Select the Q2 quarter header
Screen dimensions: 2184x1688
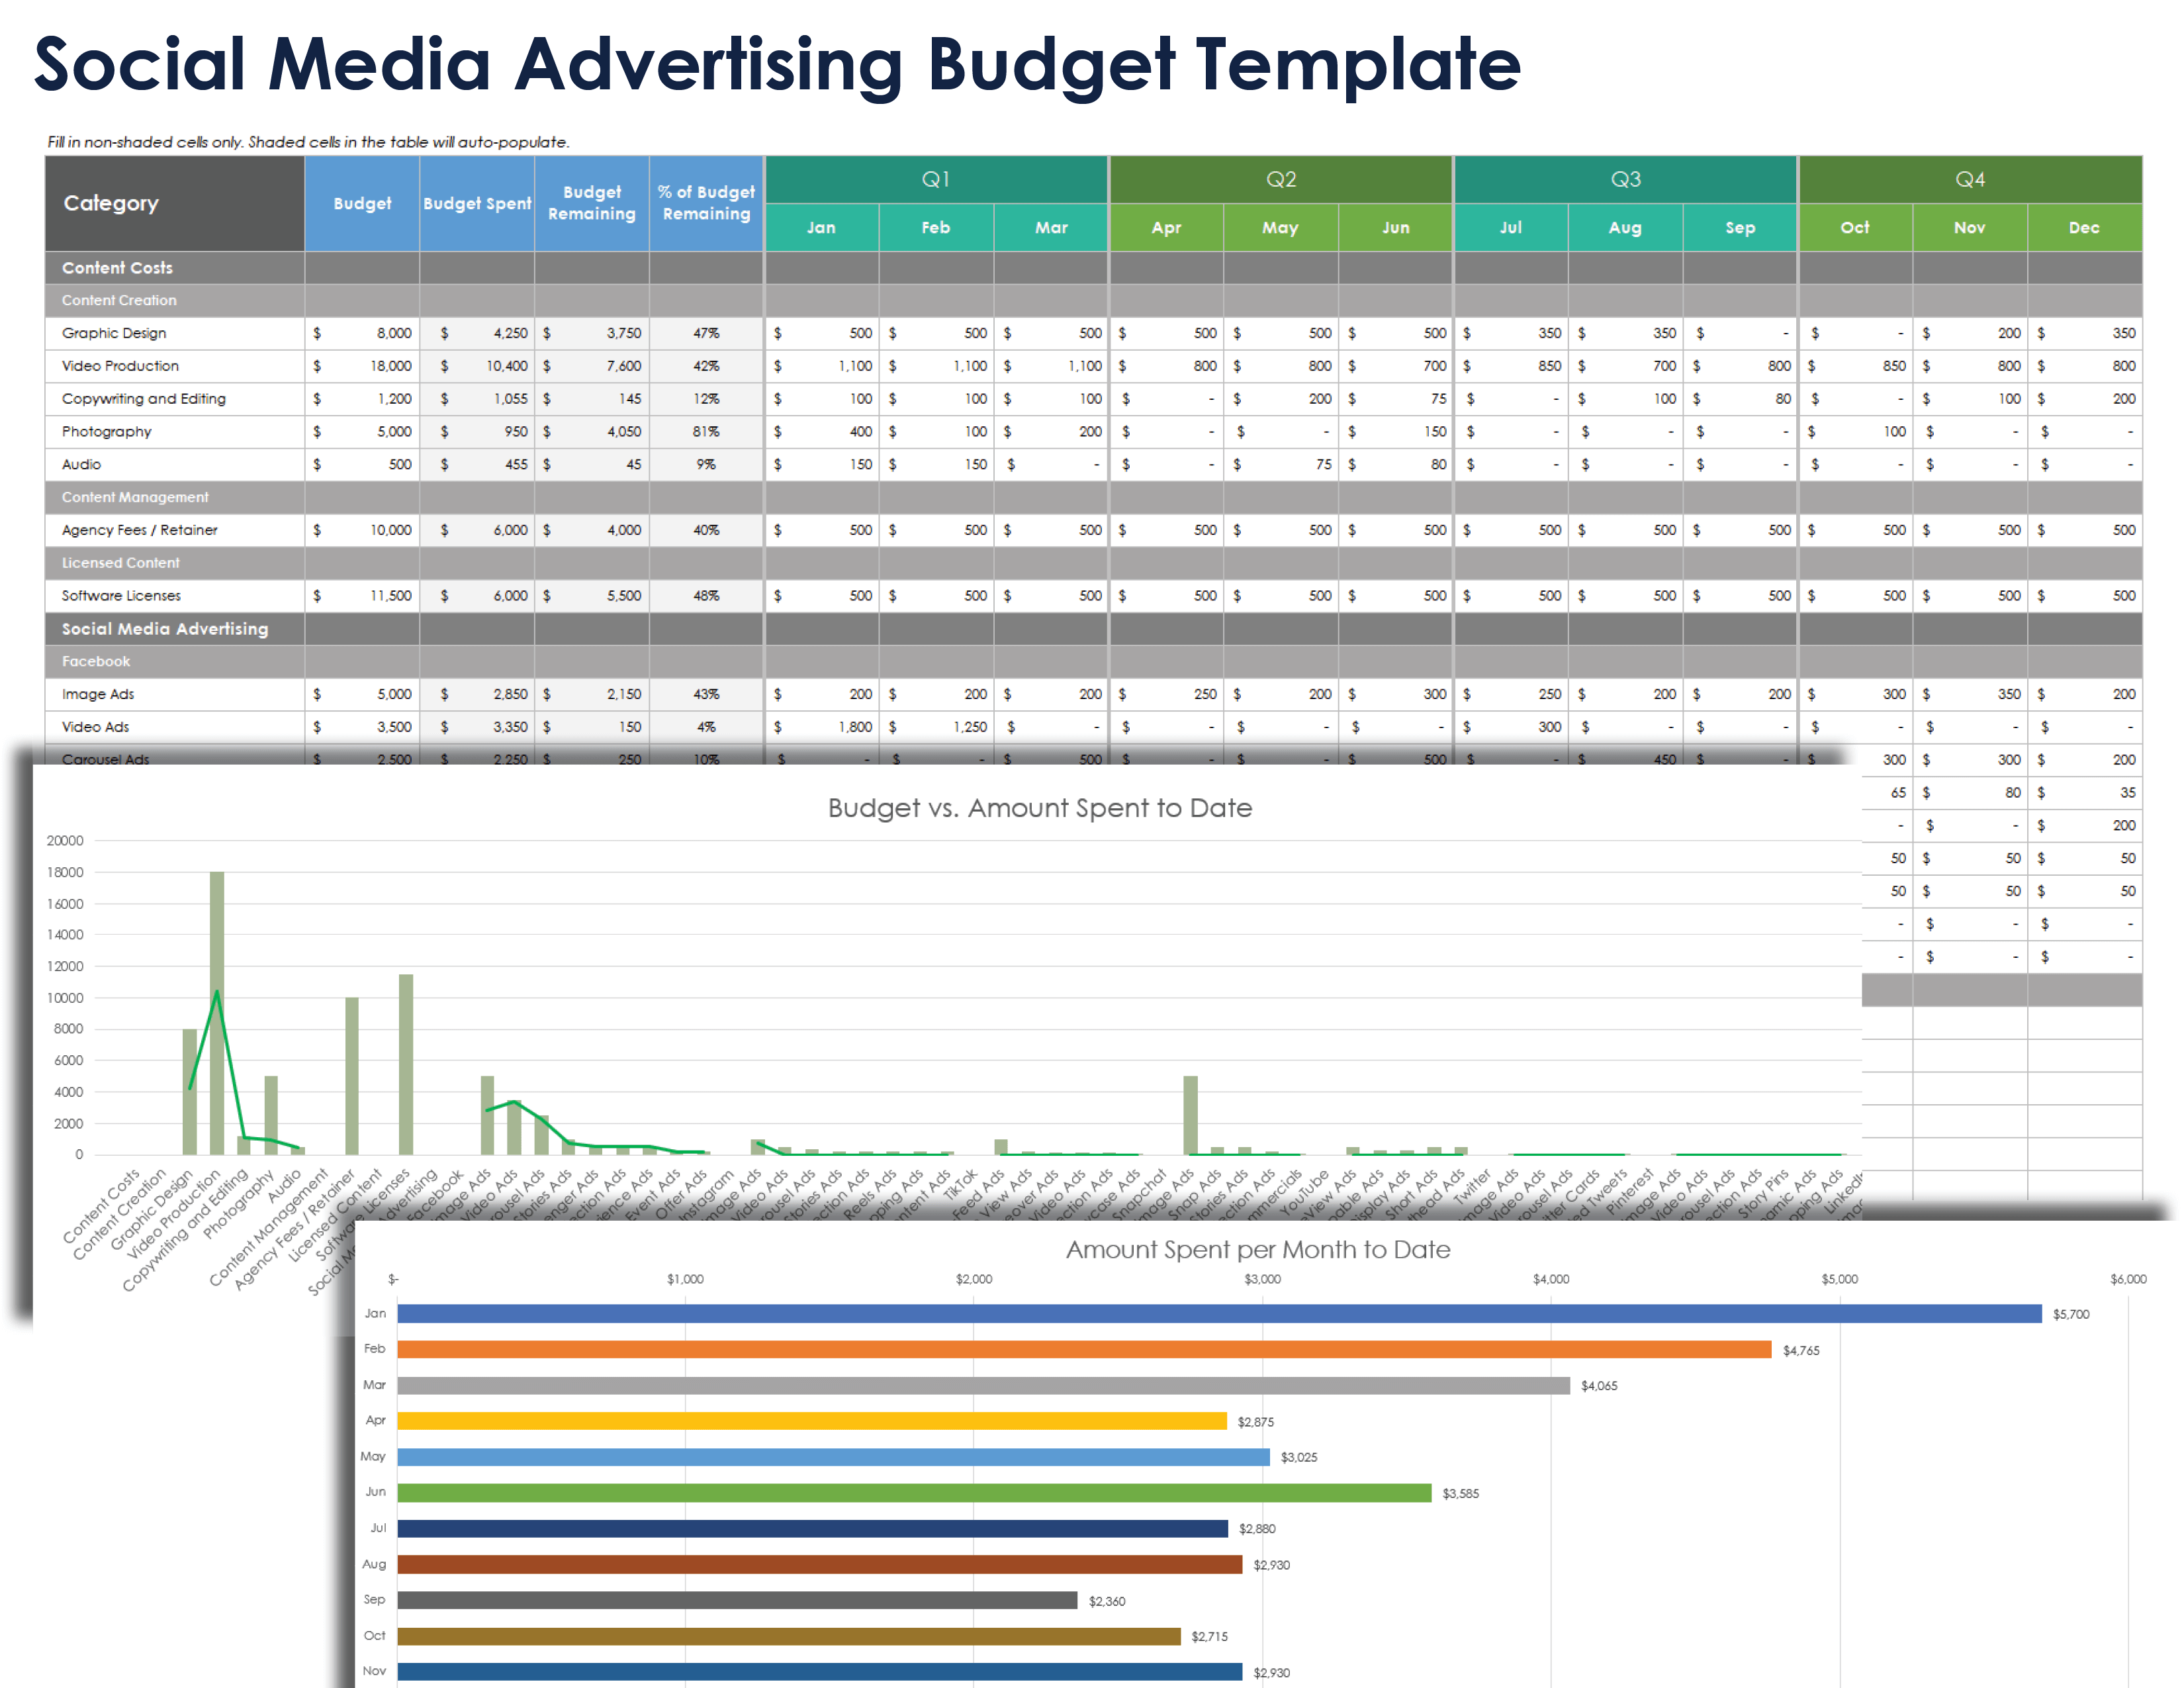1281,180
